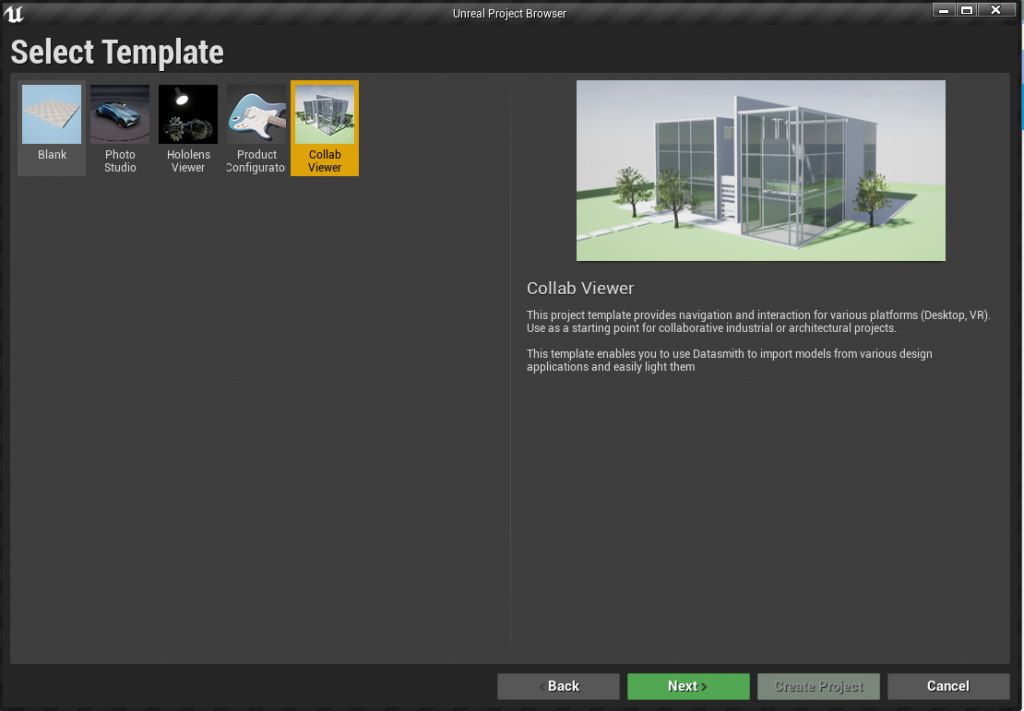The height and width of the screenshot is (711, 1024).
Task: Click the Unreal Engine logo icon
Action: 13,13
